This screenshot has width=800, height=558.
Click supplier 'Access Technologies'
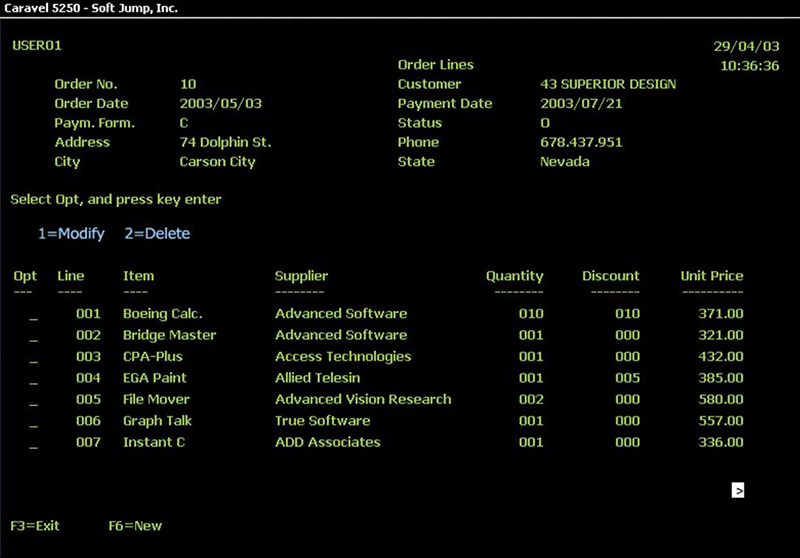click(x=343, y=357)
